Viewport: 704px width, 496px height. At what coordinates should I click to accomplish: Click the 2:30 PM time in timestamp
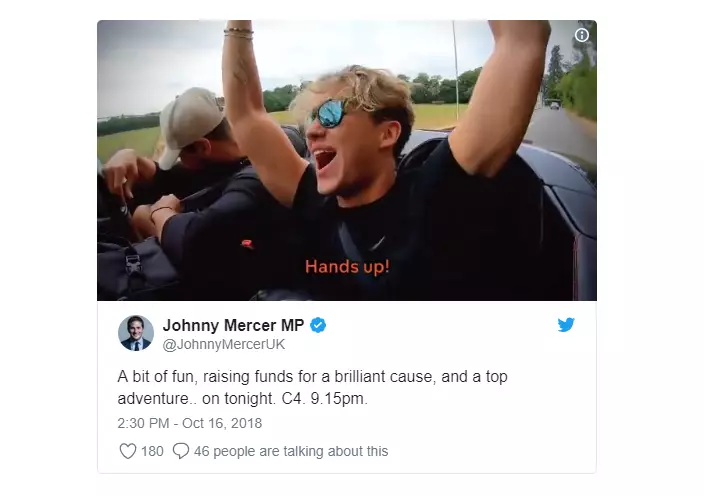[x=143, y=423]
